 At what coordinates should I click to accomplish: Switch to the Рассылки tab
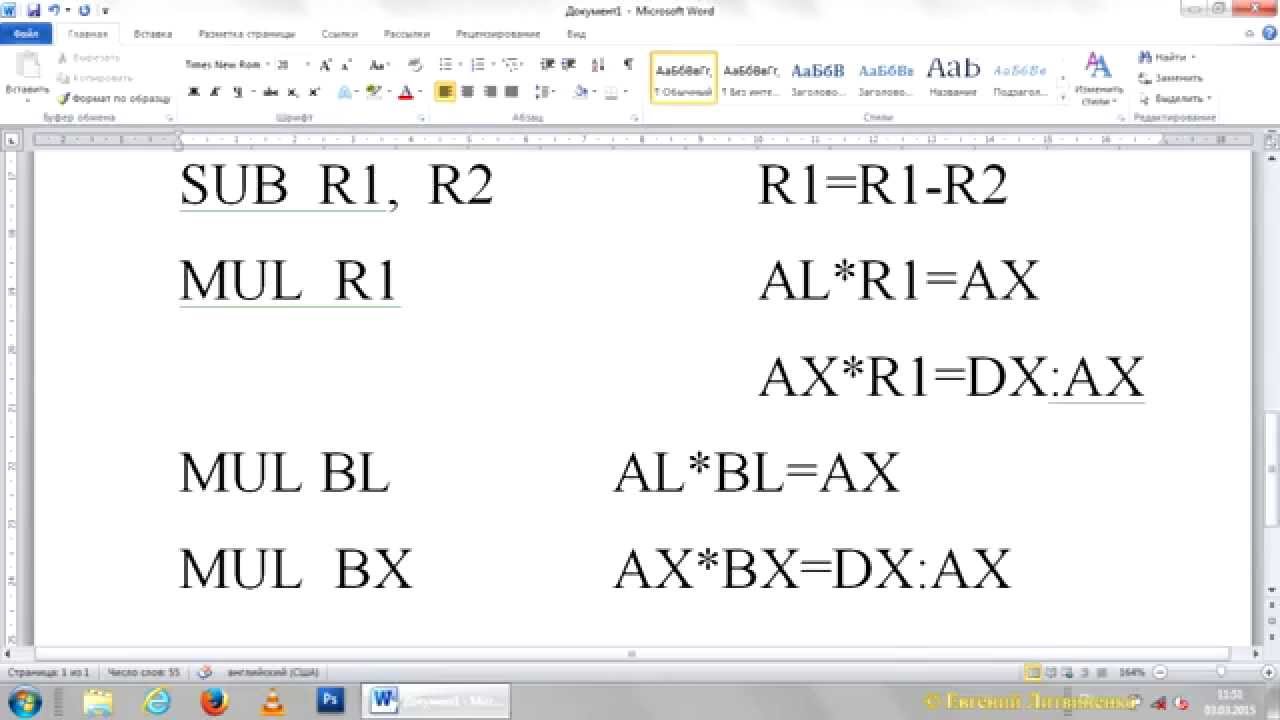tap(407, 33)
